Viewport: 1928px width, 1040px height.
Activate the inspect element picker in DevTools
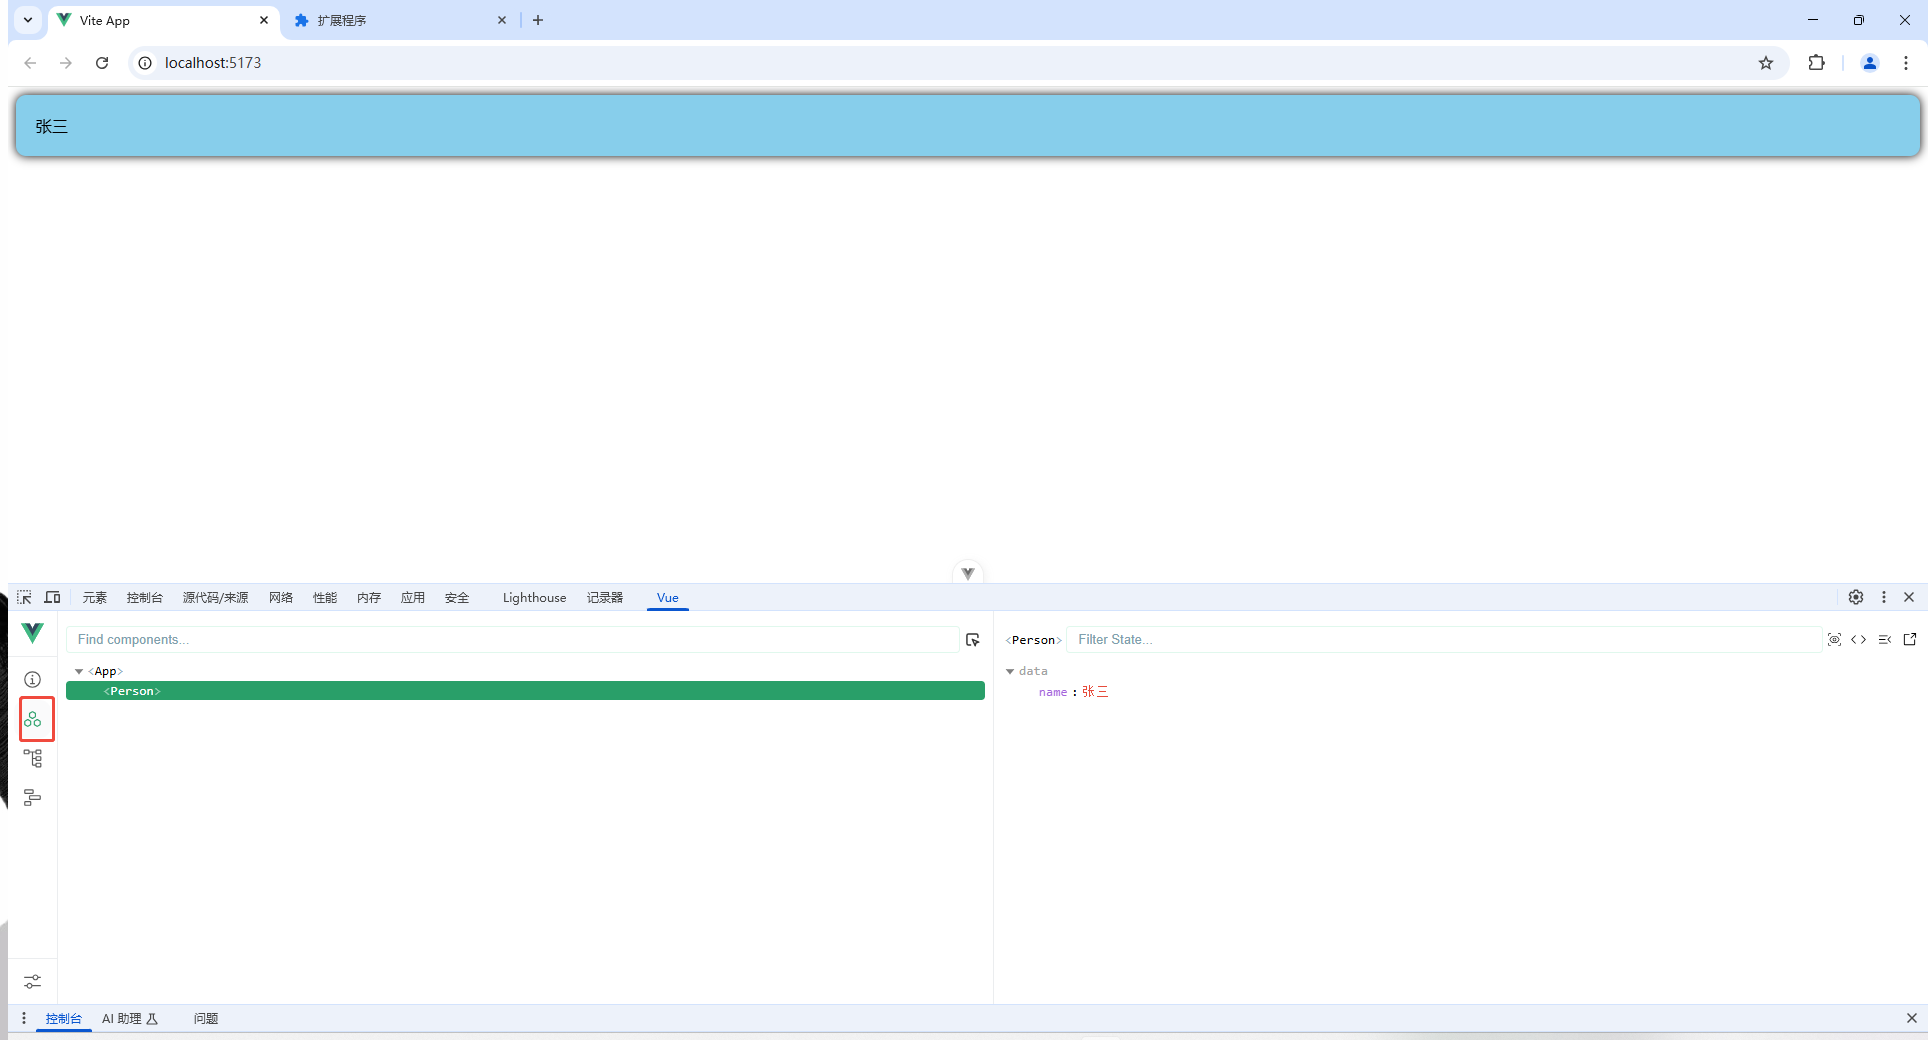click(x=24, y=597)
